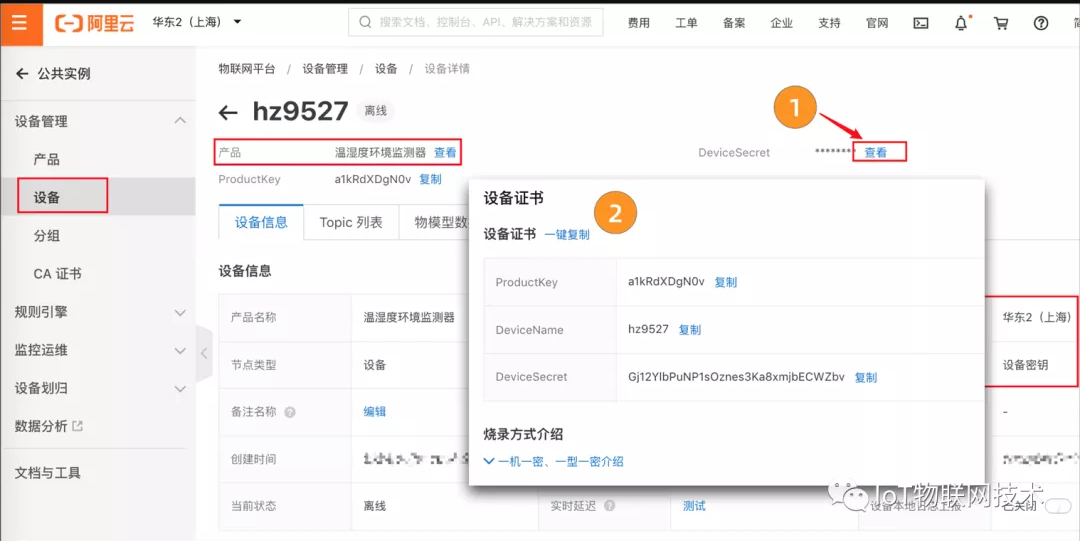Click the 烧录方式介绍 heading
1080x541 pixels.
click(523, 434)
